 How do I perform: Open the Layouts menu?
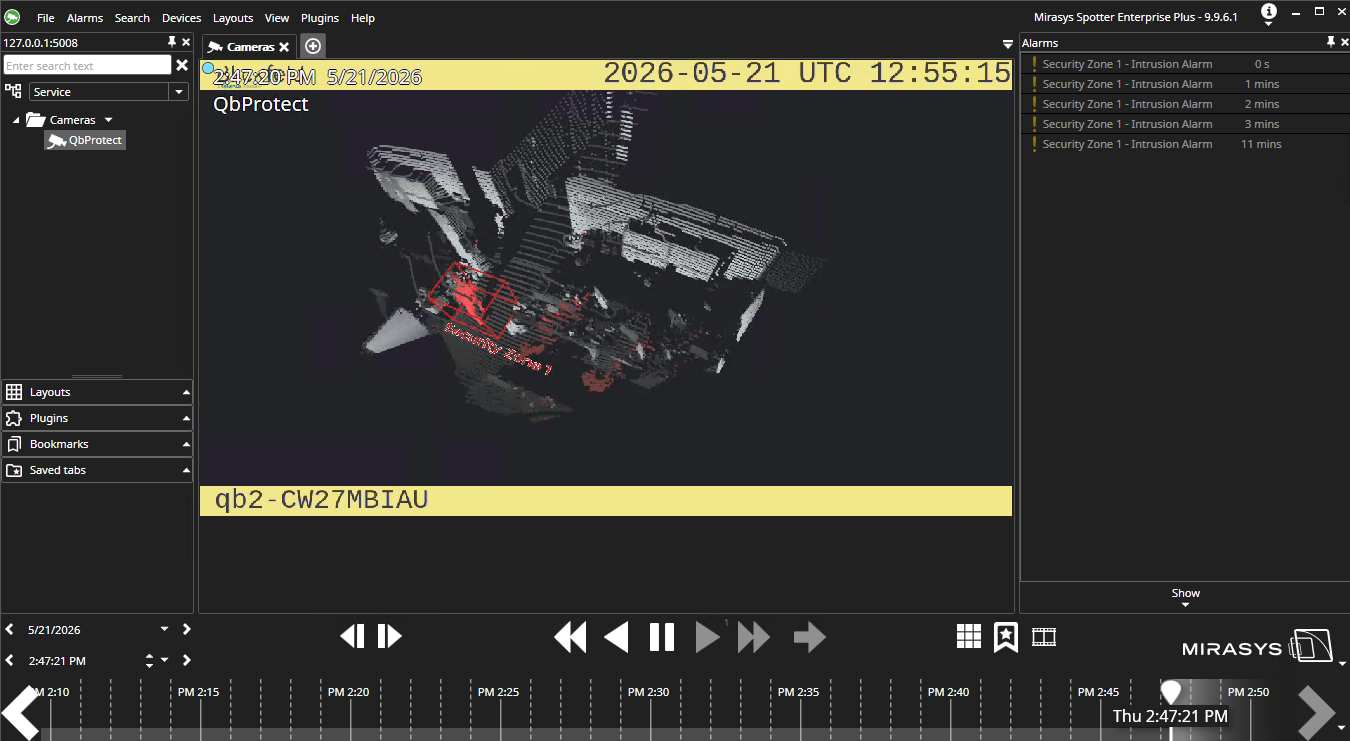click(233, 18)
